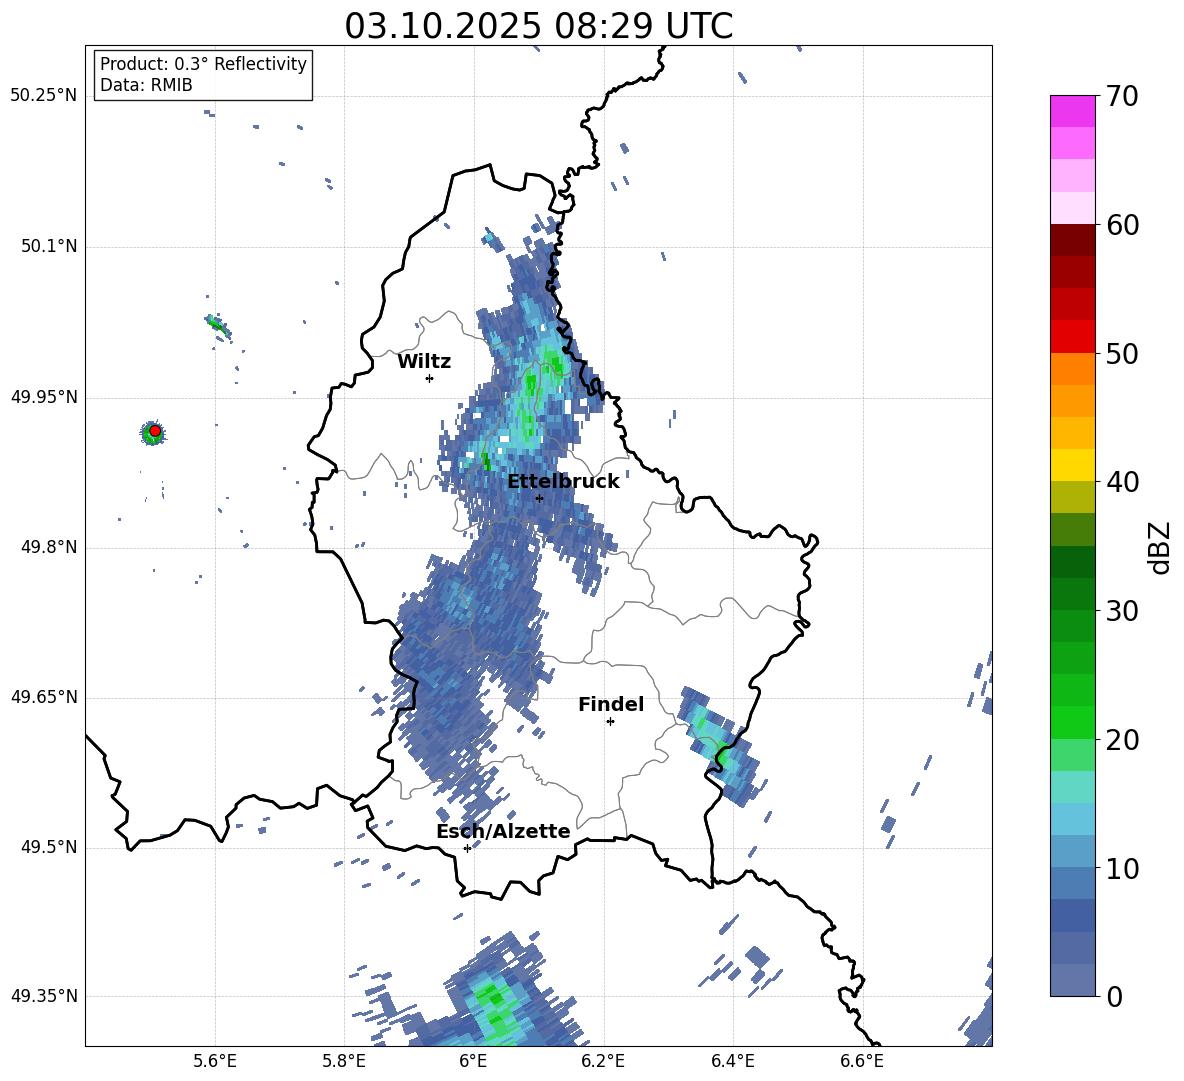Click the Data: RMIB text
The width and height of the screenshot is (1184, 1081).
146,85
